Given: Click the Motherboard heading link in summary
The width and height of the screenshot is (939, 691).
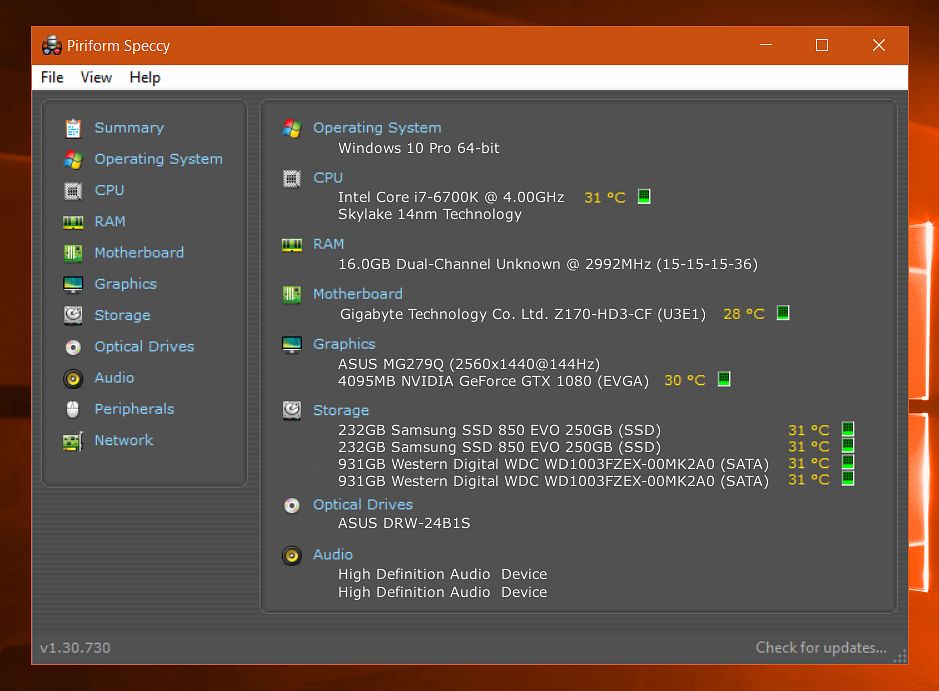Looking at the screenshot, I should (358, 294).
